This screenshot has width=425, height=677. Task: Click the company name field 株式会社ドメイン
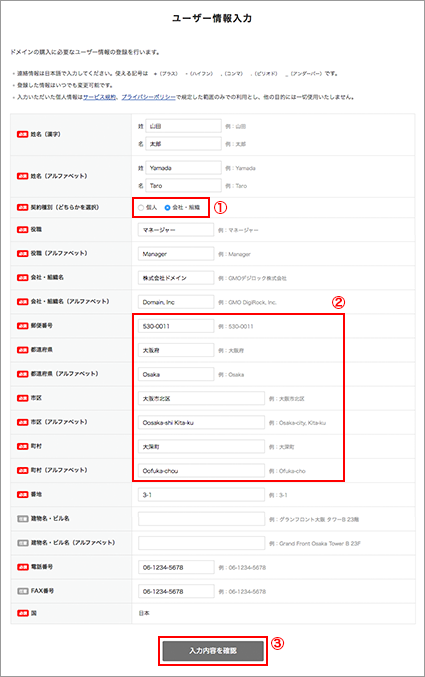click(176, 278)
